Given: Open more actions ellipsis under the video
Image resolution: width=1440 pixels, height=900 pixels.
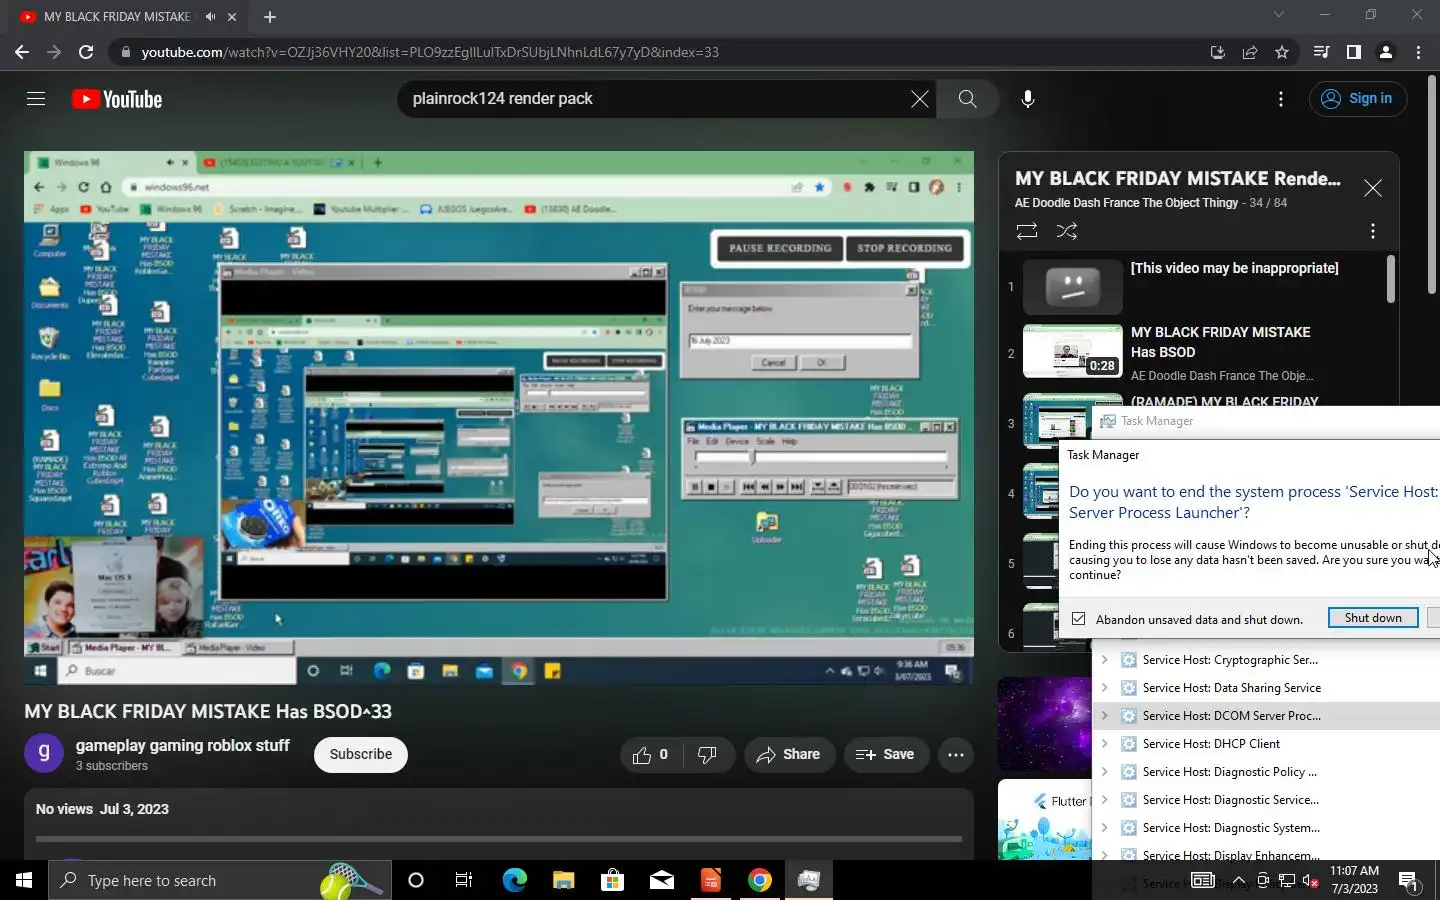Looking at the screenshot, I should coord(955,755).
